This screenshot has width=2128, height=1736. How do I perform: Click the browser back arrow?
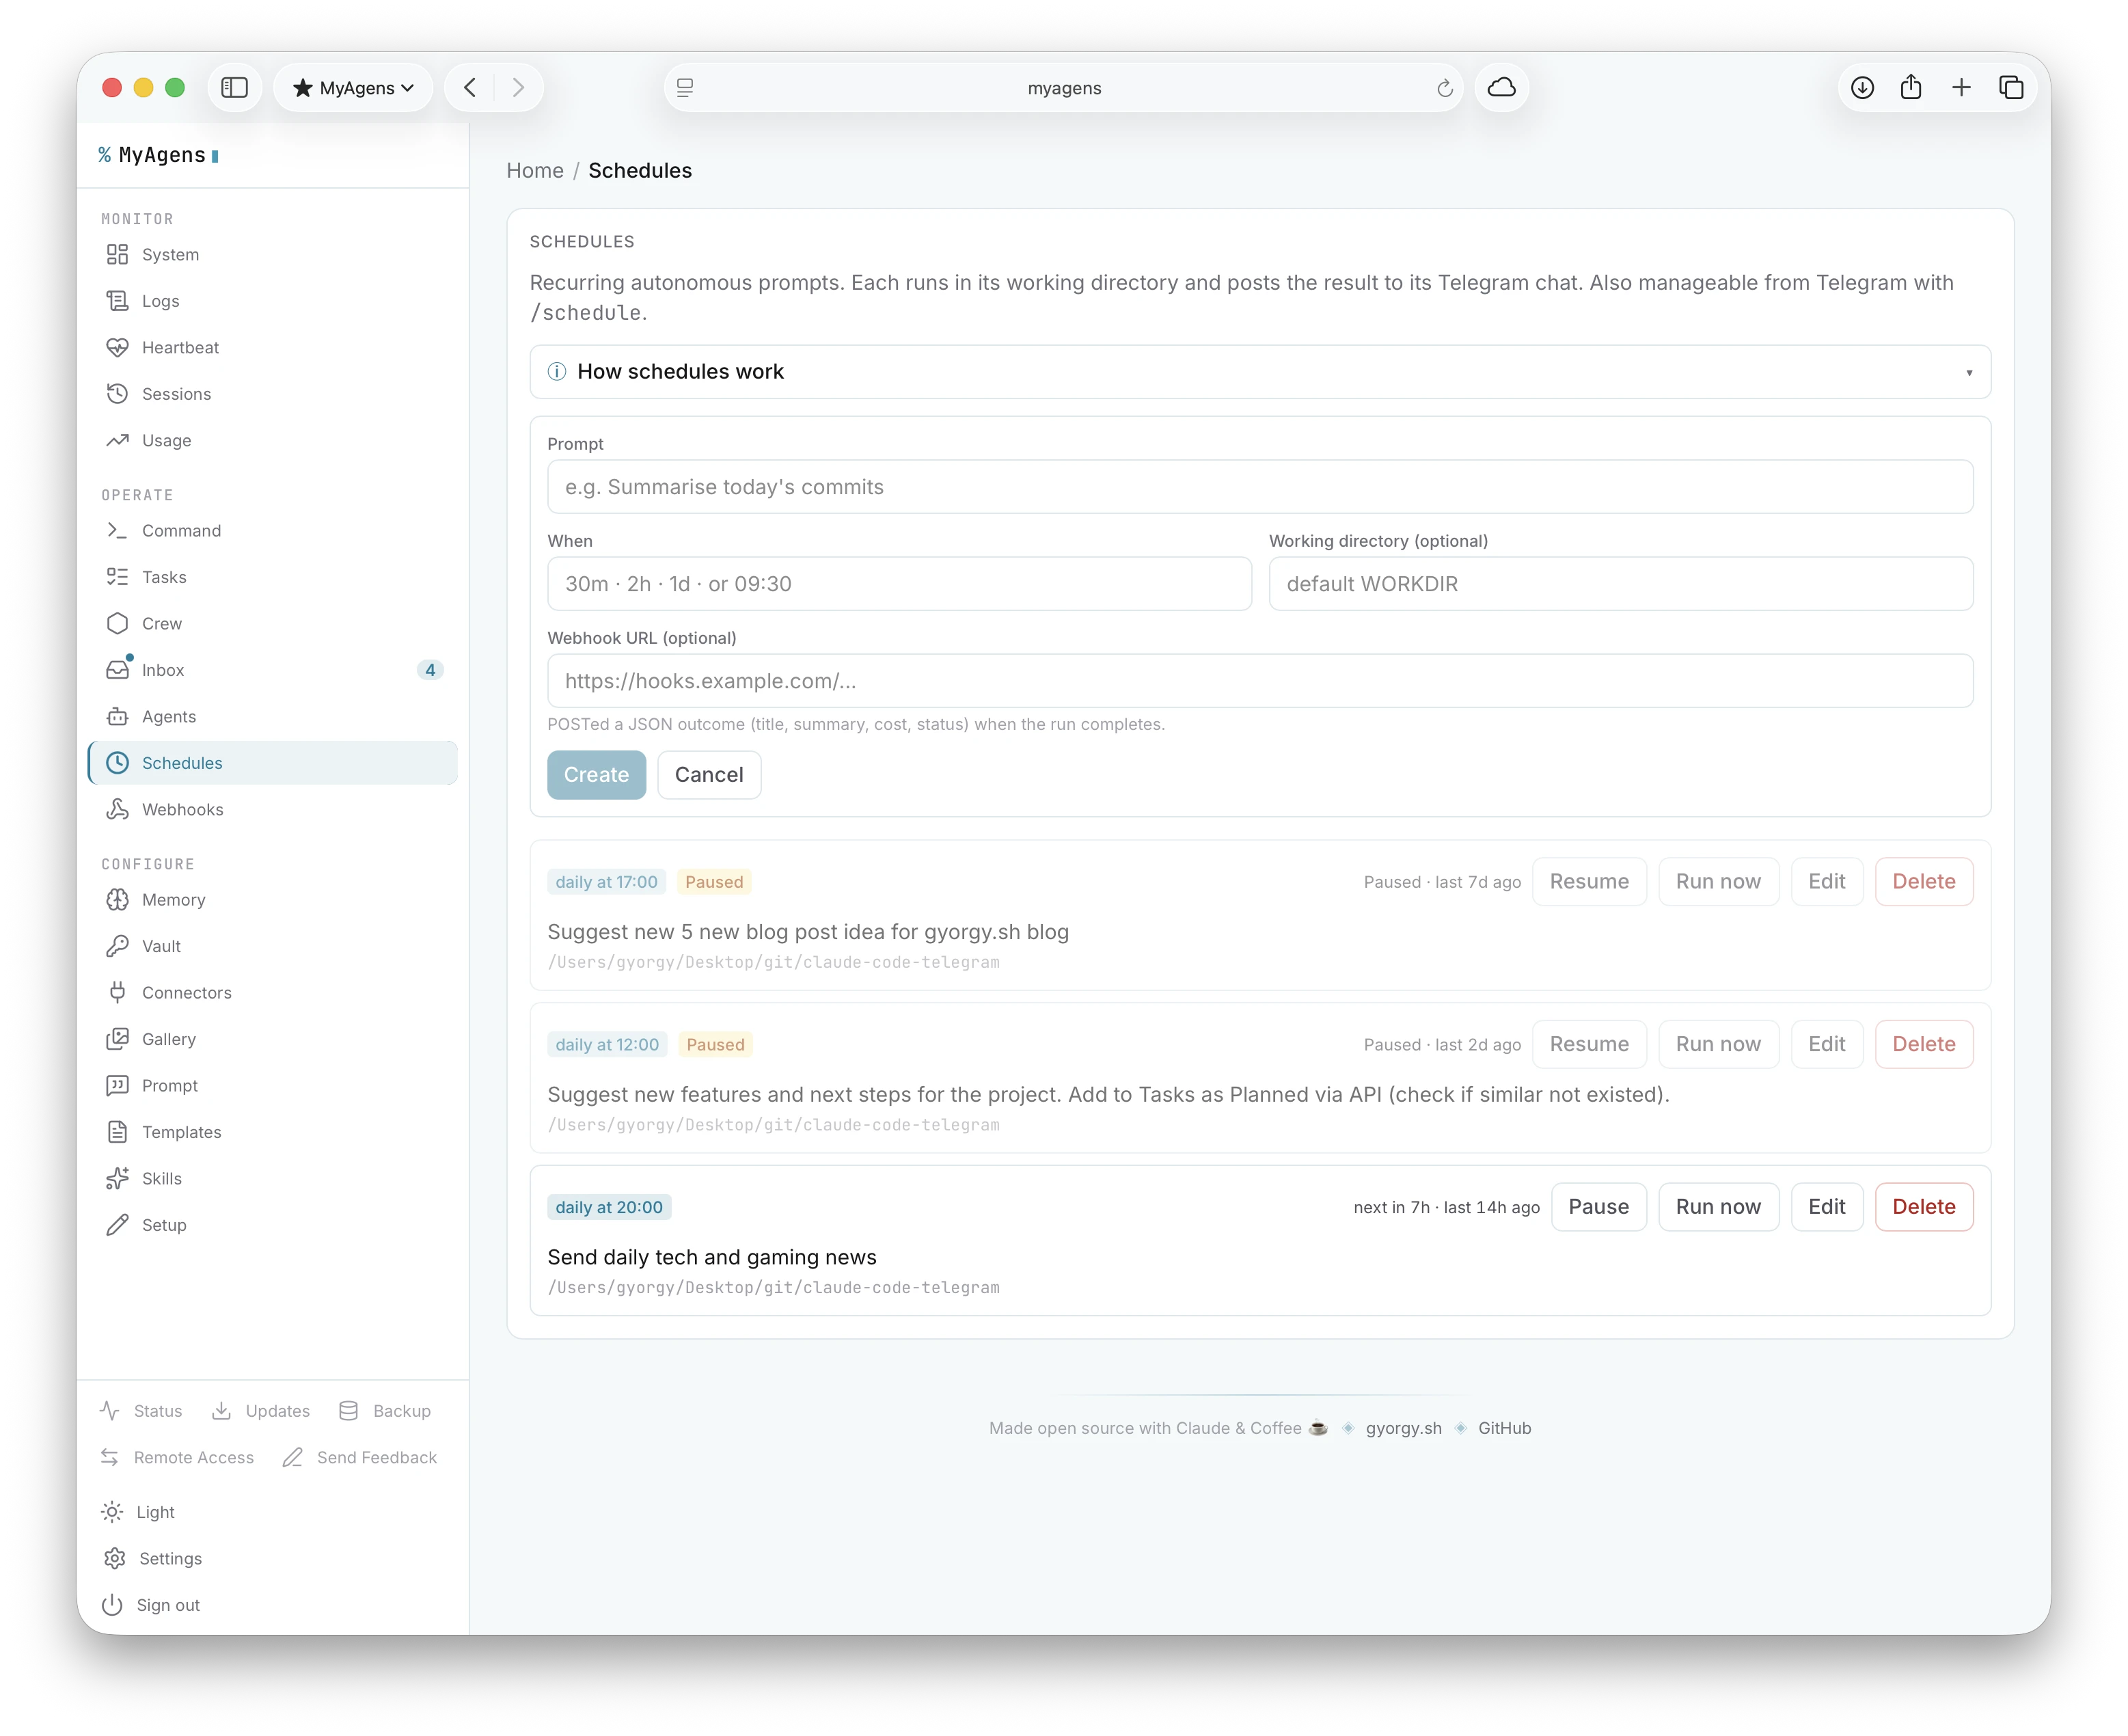tap(470, 88)
